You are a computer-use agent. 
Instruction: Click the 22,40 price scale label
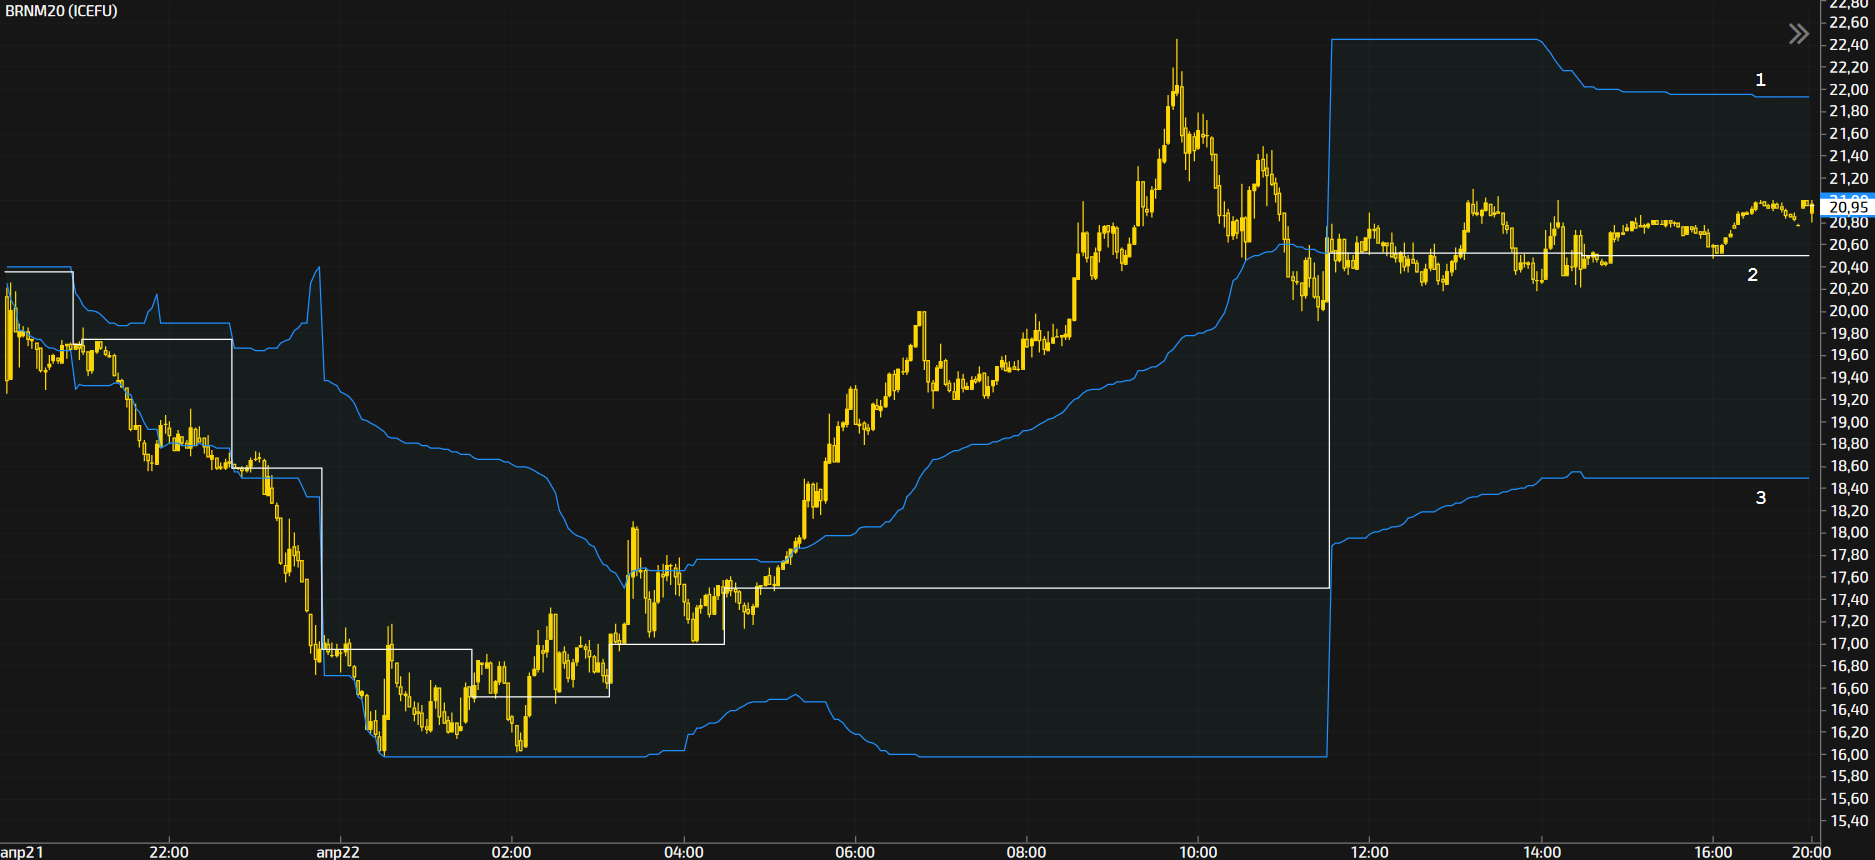click(x=1848, y=45)
